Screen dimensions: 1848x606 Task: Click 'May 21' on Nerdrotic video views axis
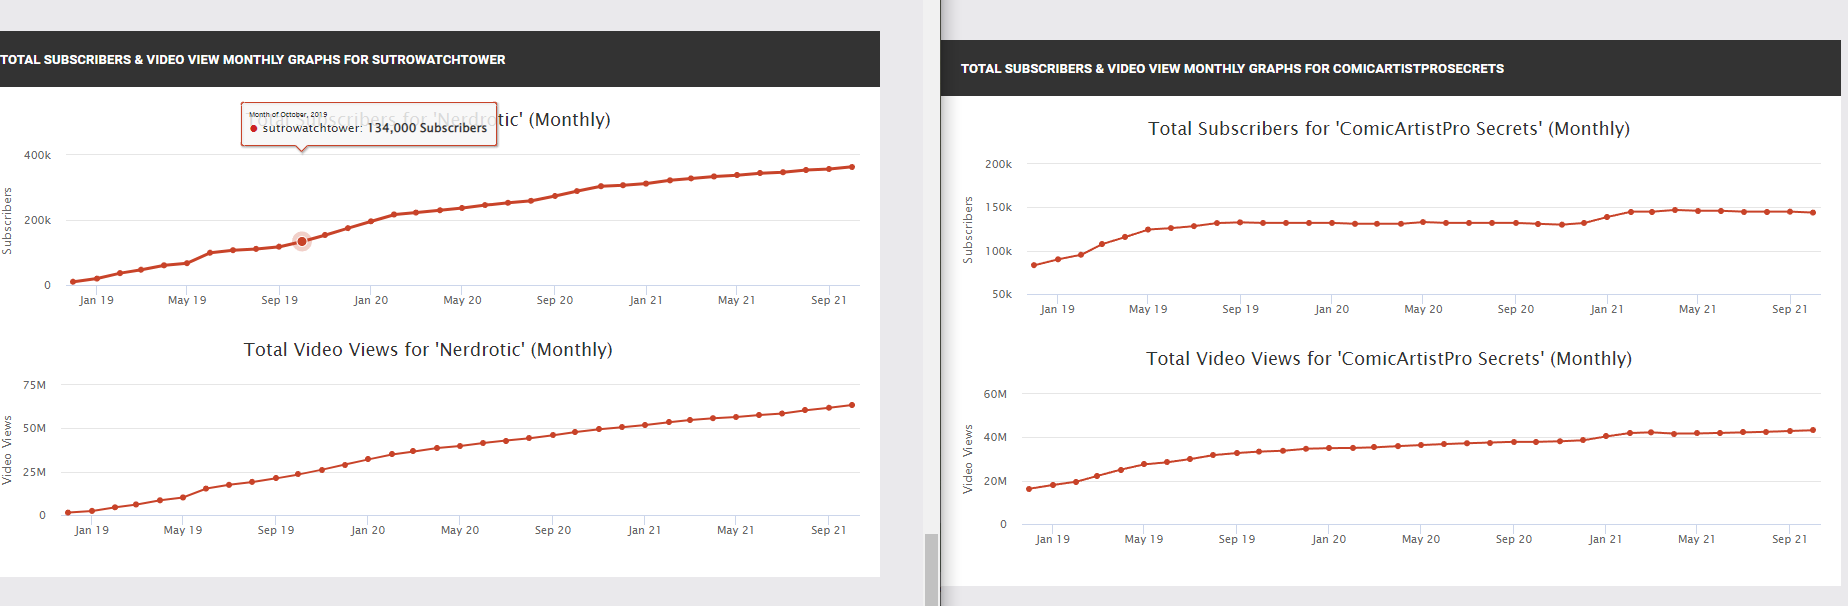tap(736, 531)
